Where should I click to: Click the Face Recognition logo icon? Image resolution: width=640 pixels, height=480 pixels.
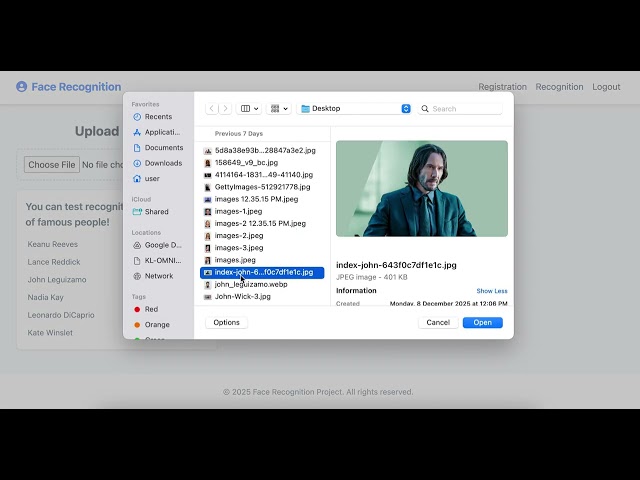tap(22, 87)
